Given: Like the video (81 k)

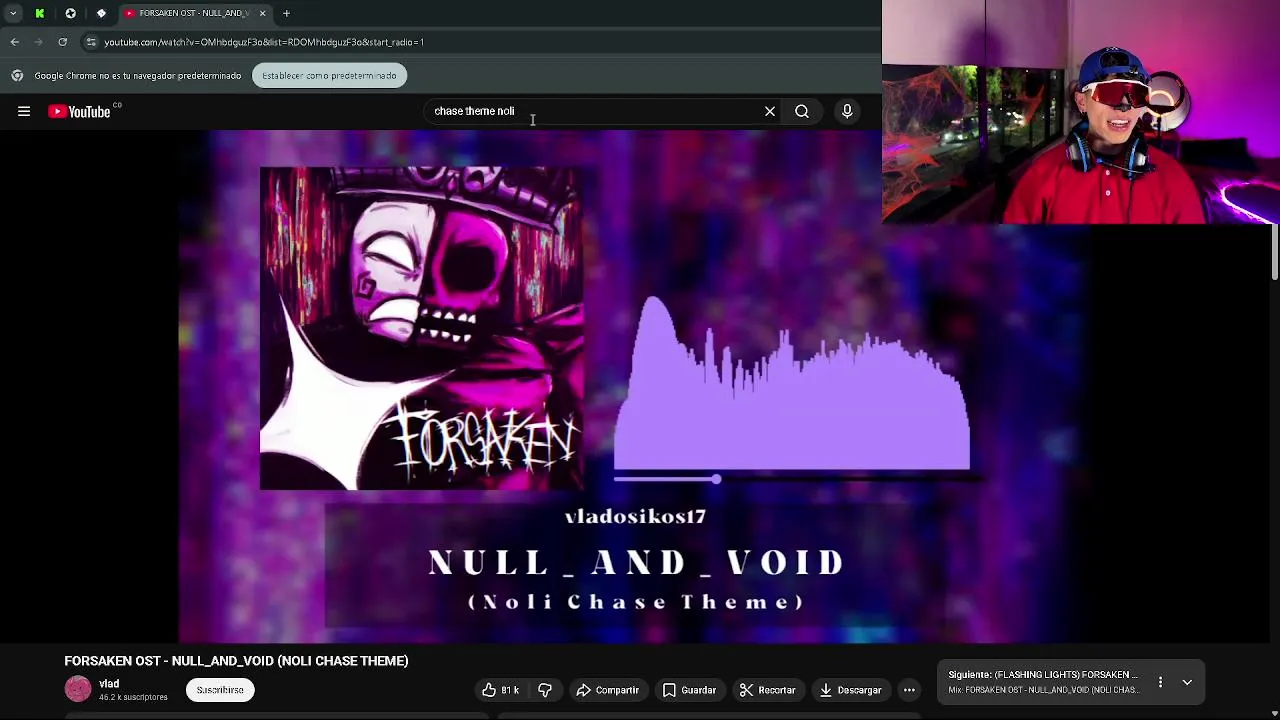Looking at the screenshot, I should point(500,690).
